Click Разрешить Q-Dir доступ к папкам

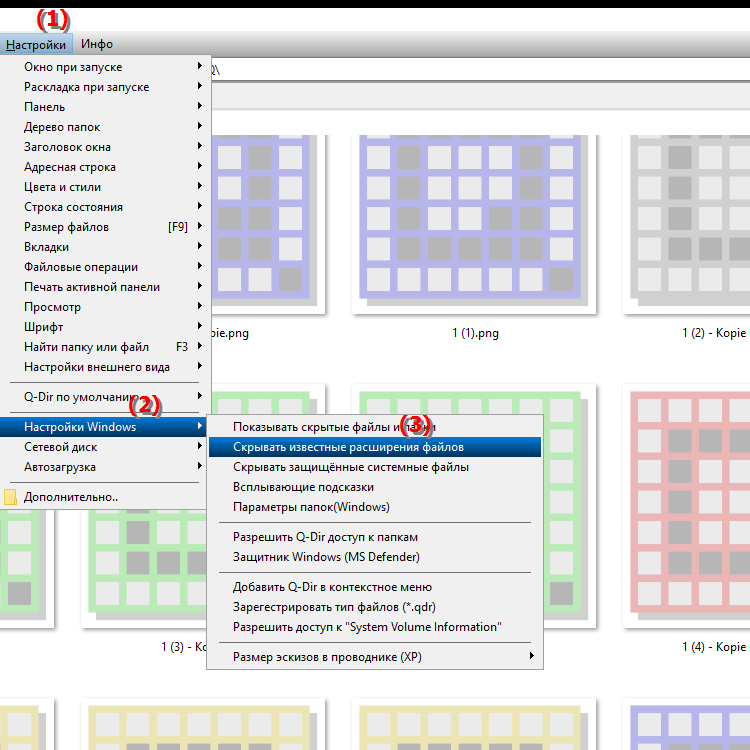tap(375, 537)
